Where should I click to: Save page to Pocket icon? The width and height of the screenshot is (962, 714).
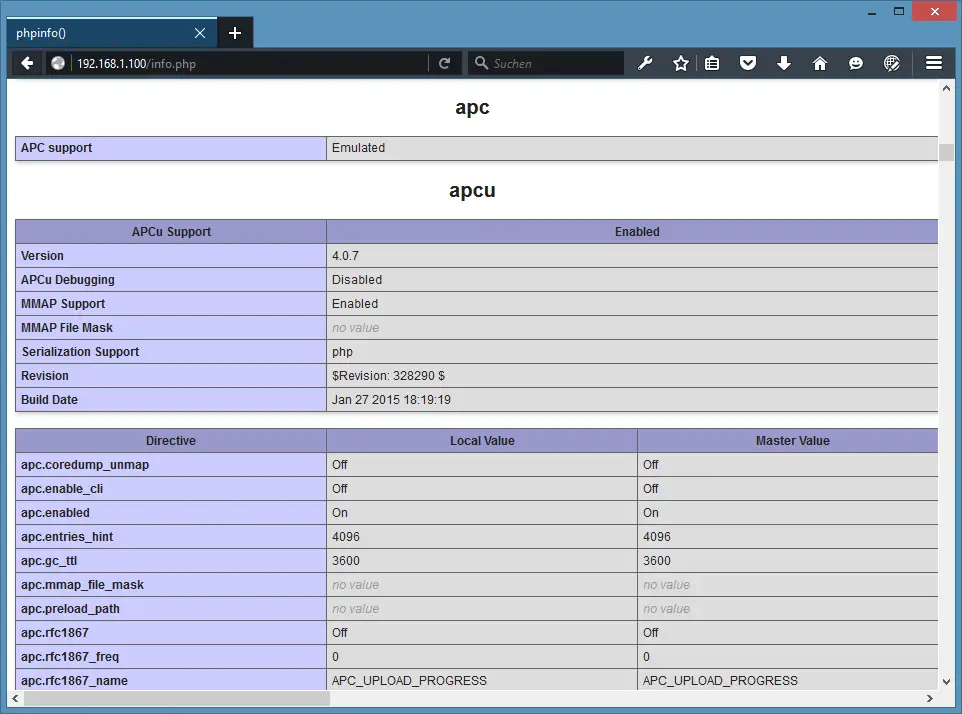pos(748,63)
